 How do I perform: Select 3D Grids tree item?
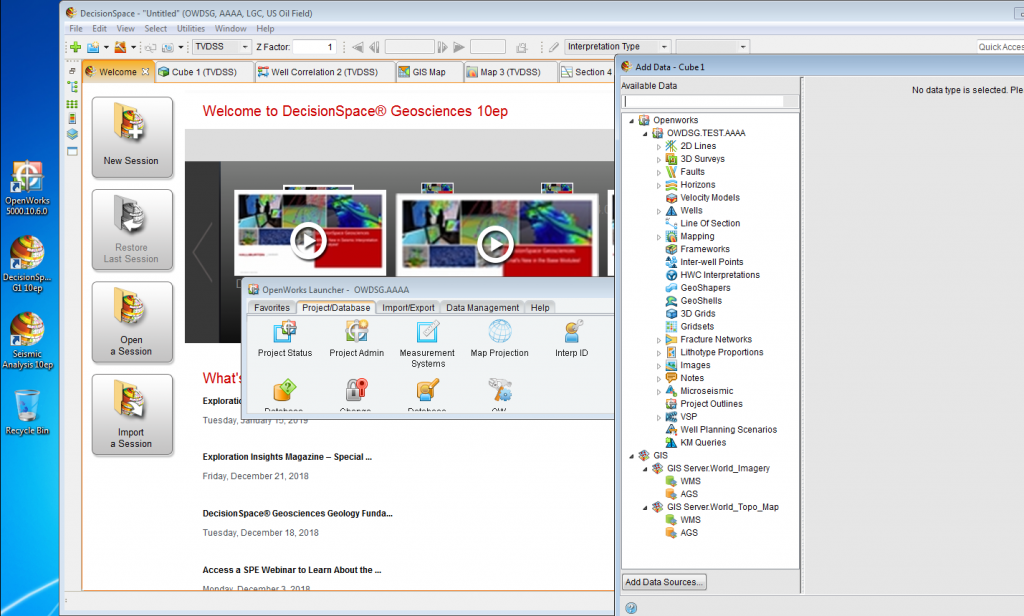click(x=697, y=314)
